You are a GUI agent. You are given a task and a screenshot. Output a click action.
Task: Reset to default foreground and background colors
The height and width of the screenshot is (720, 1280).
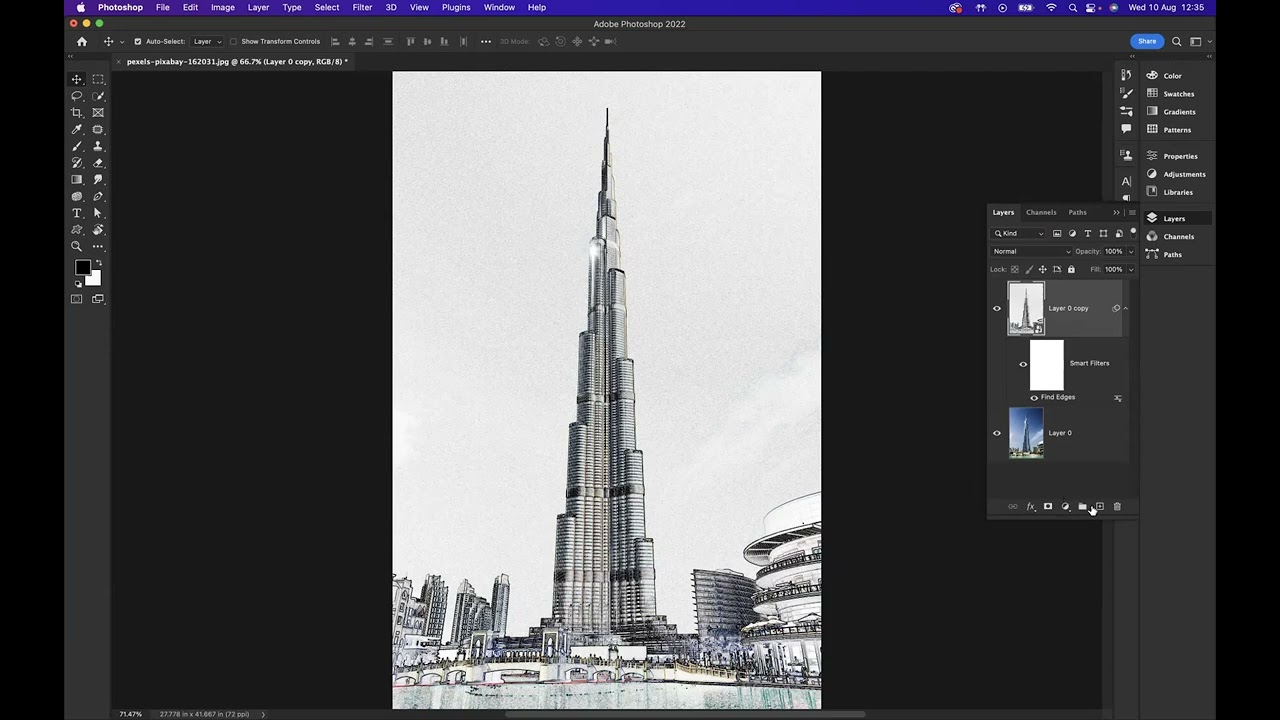coord(78,284)
